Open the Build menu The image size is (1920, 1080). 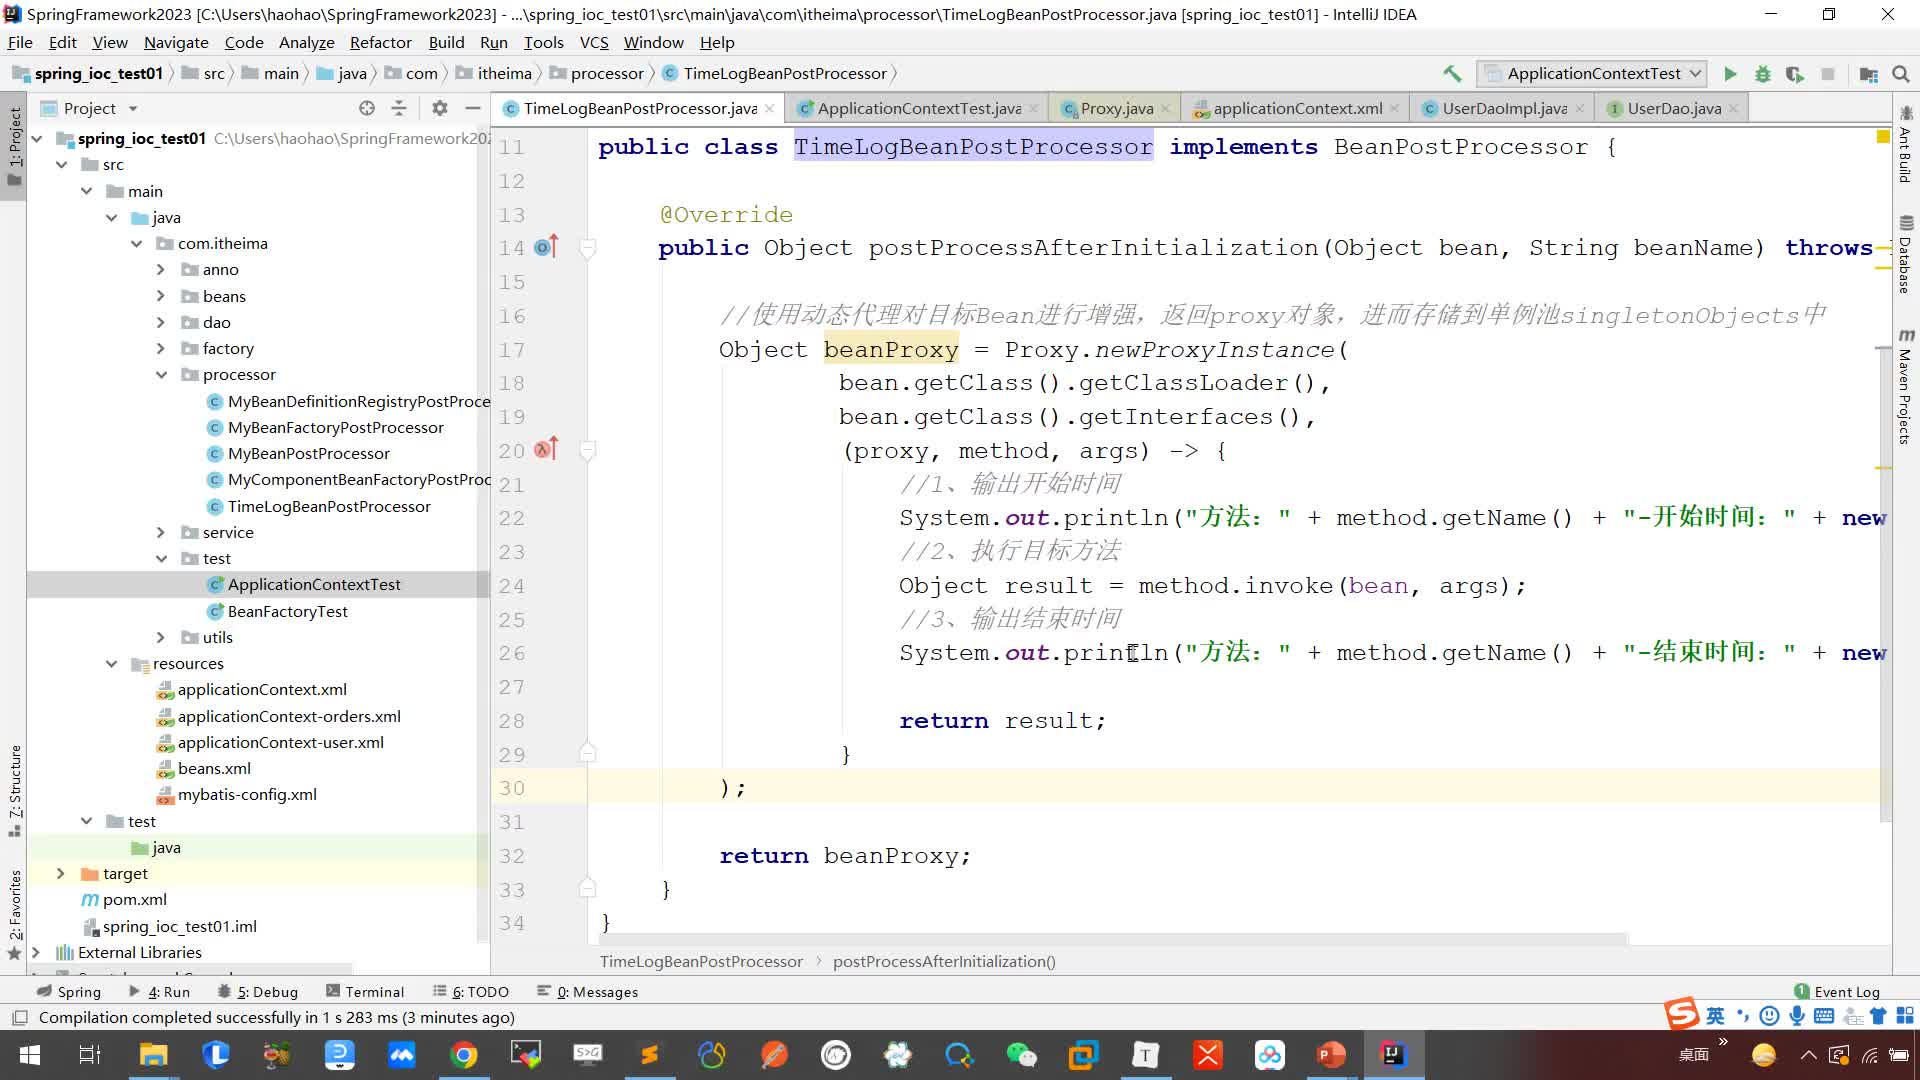pos(447,42)
